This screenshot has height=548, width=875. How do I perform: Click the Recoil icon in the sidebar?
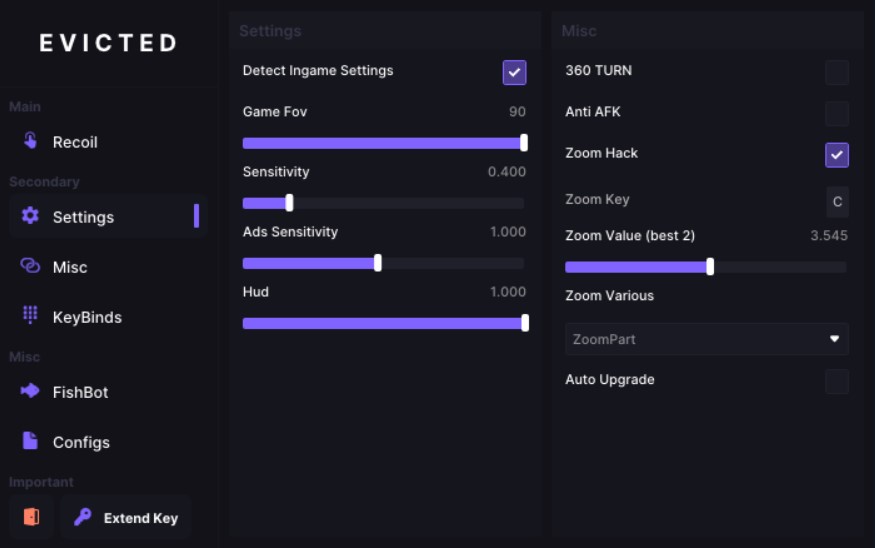30,141
